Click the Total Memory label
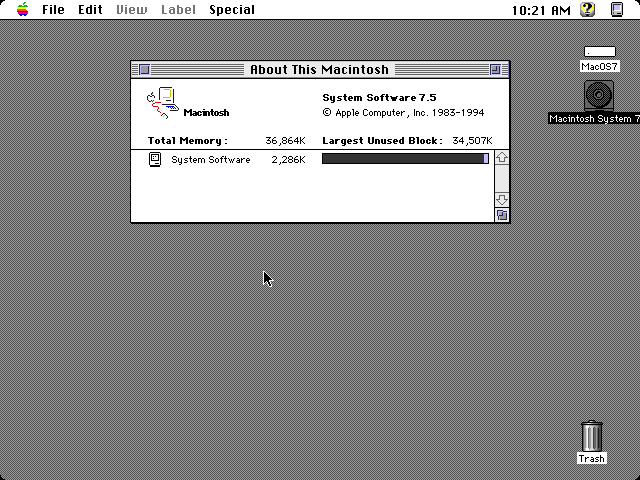Screen dimensions: 640x480 coord(188,141)
